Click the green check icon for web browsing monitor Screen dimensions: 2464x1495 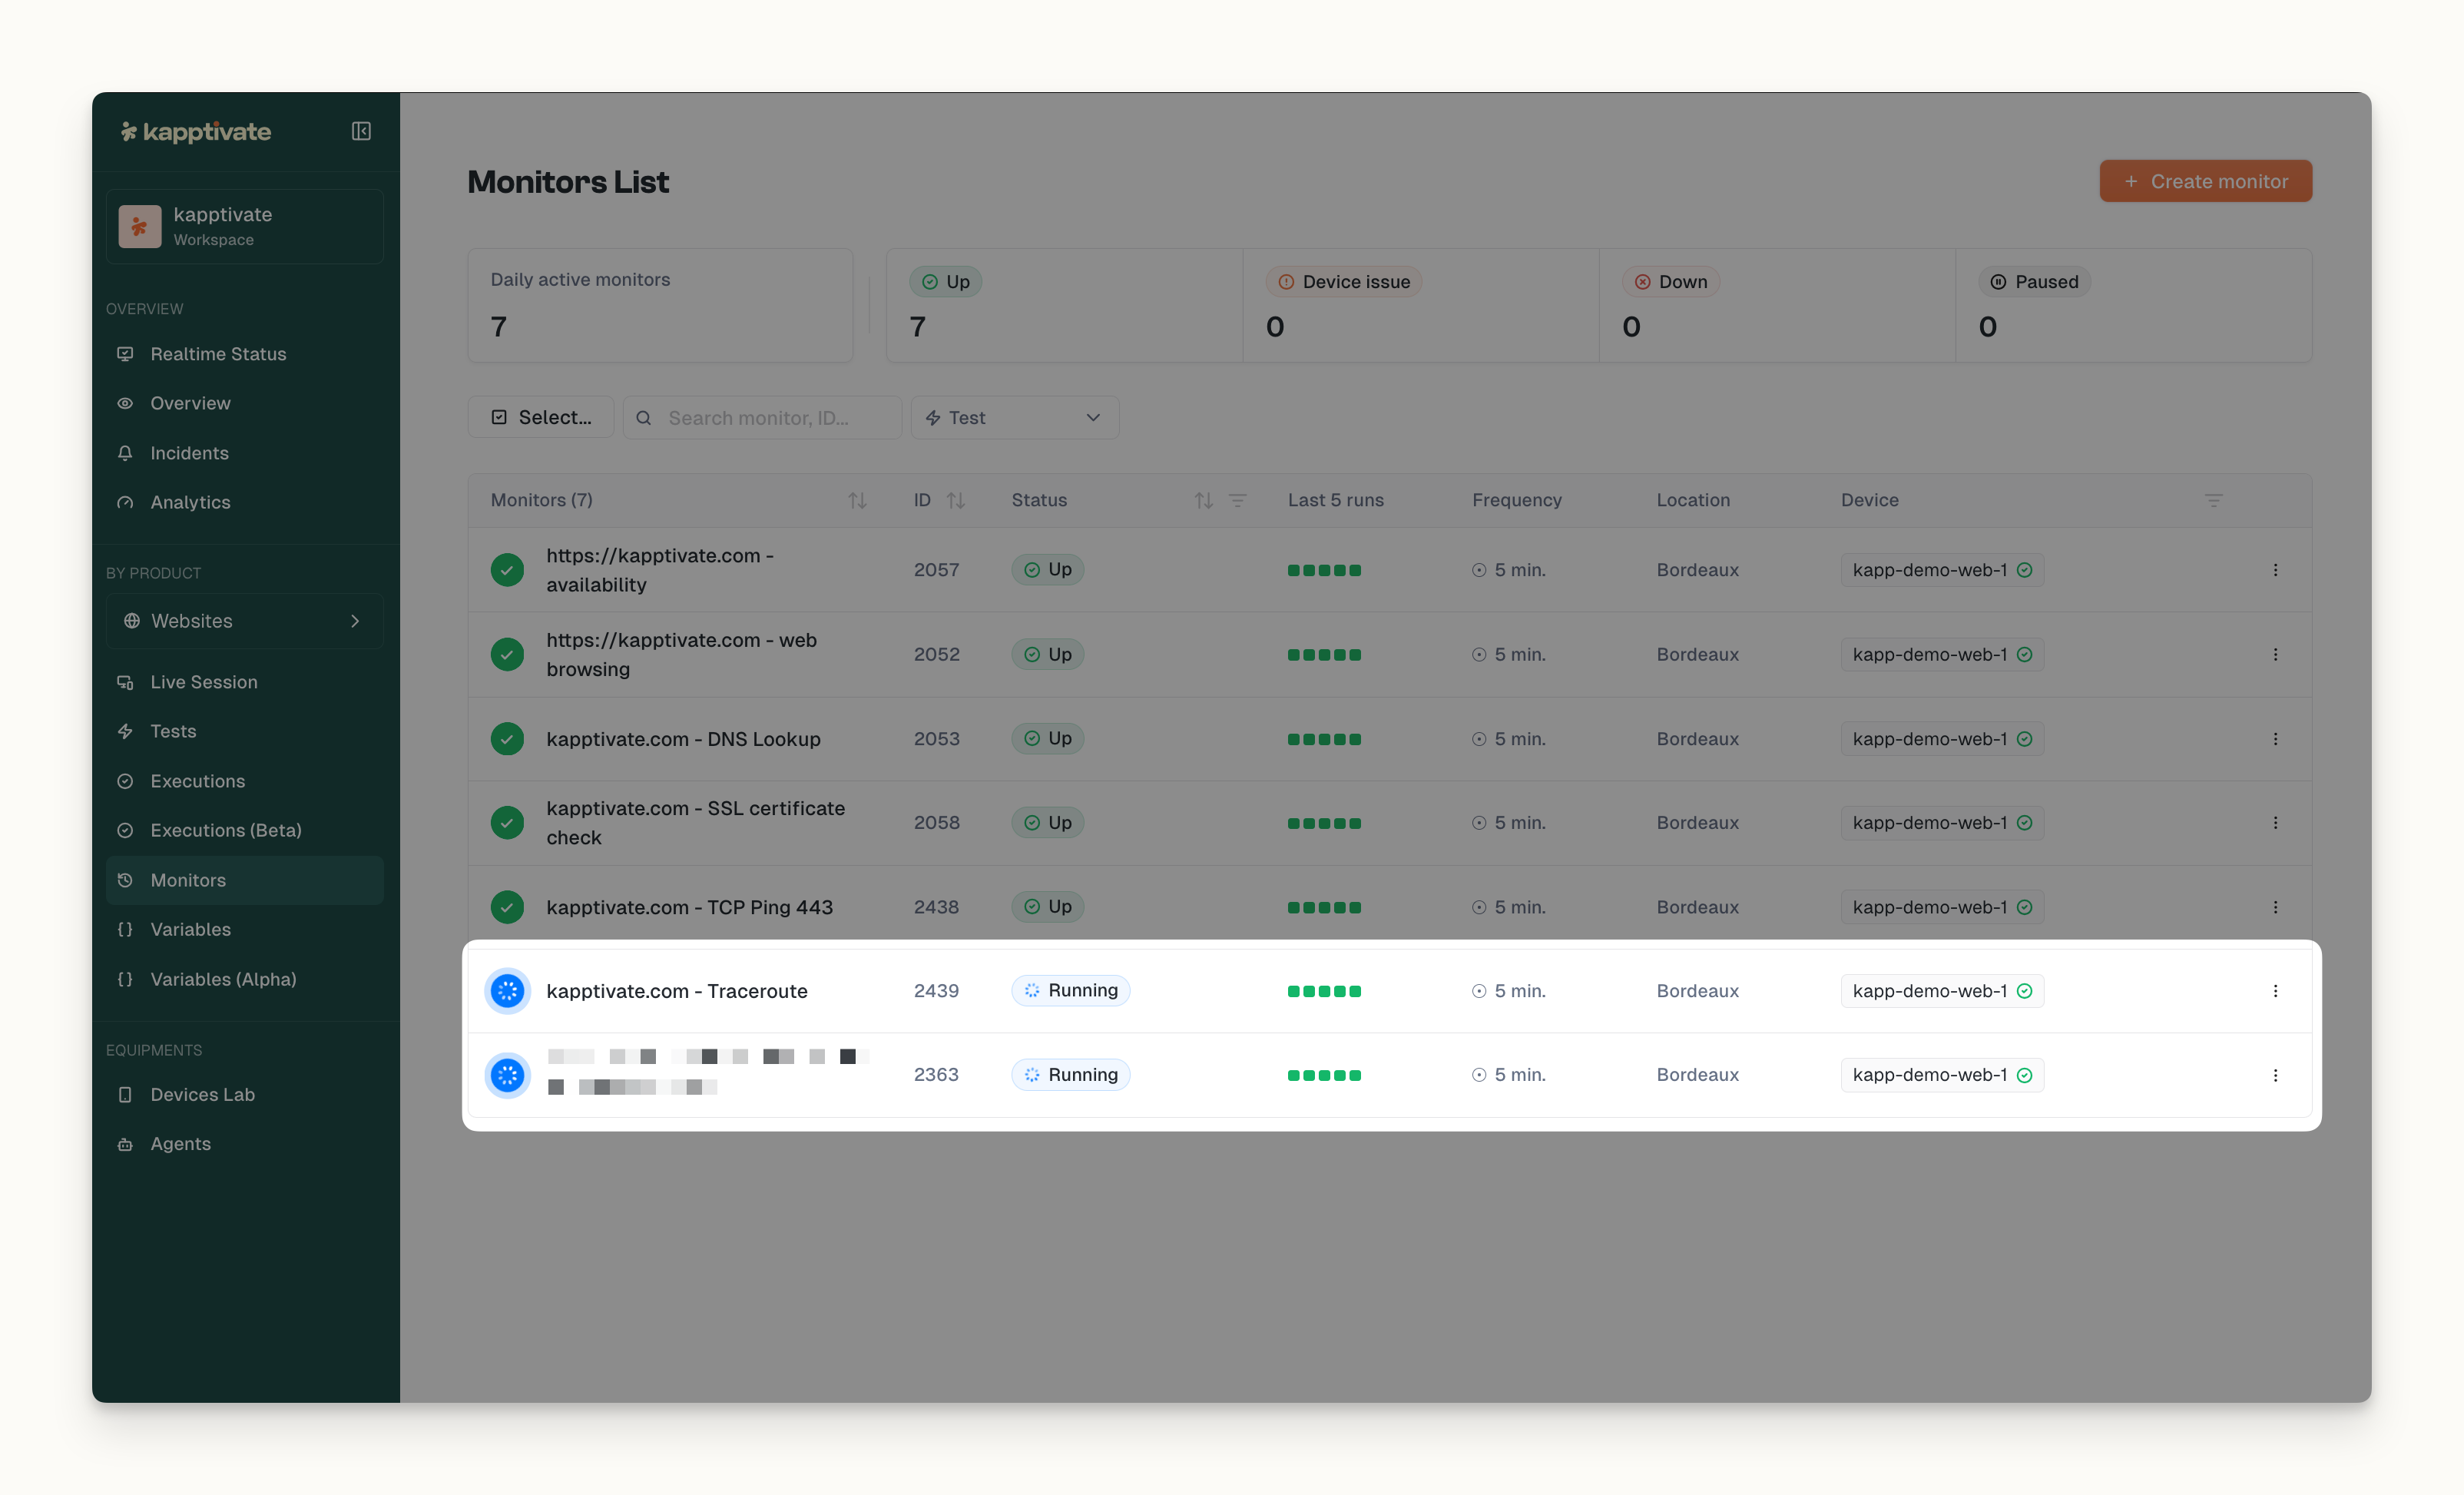(x=507, y=654)
